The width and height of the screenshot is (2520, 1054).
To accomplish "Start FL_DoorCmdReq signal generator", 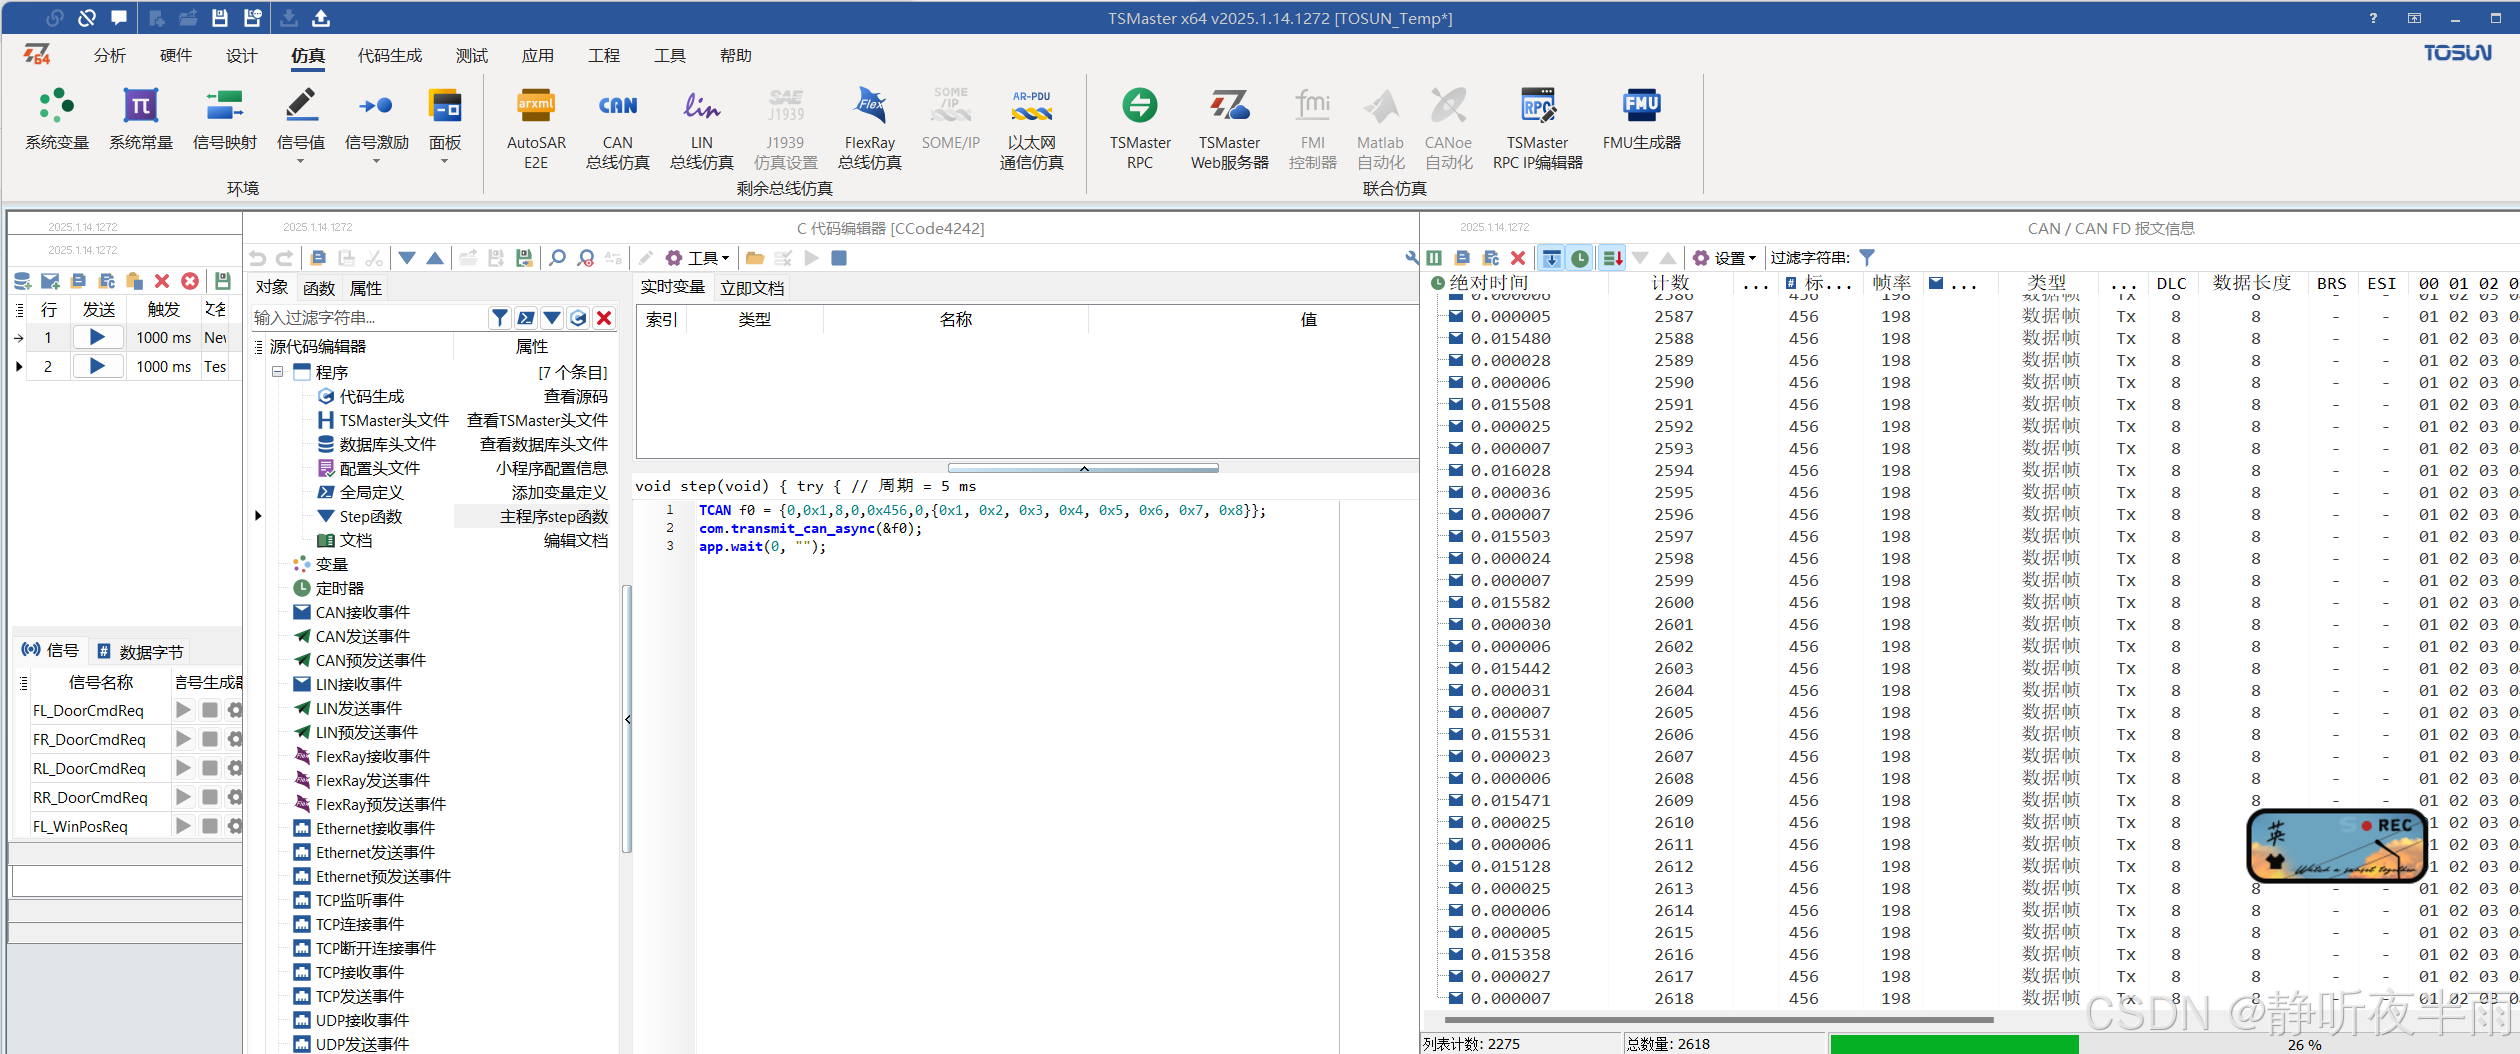I will coord(183,710).
